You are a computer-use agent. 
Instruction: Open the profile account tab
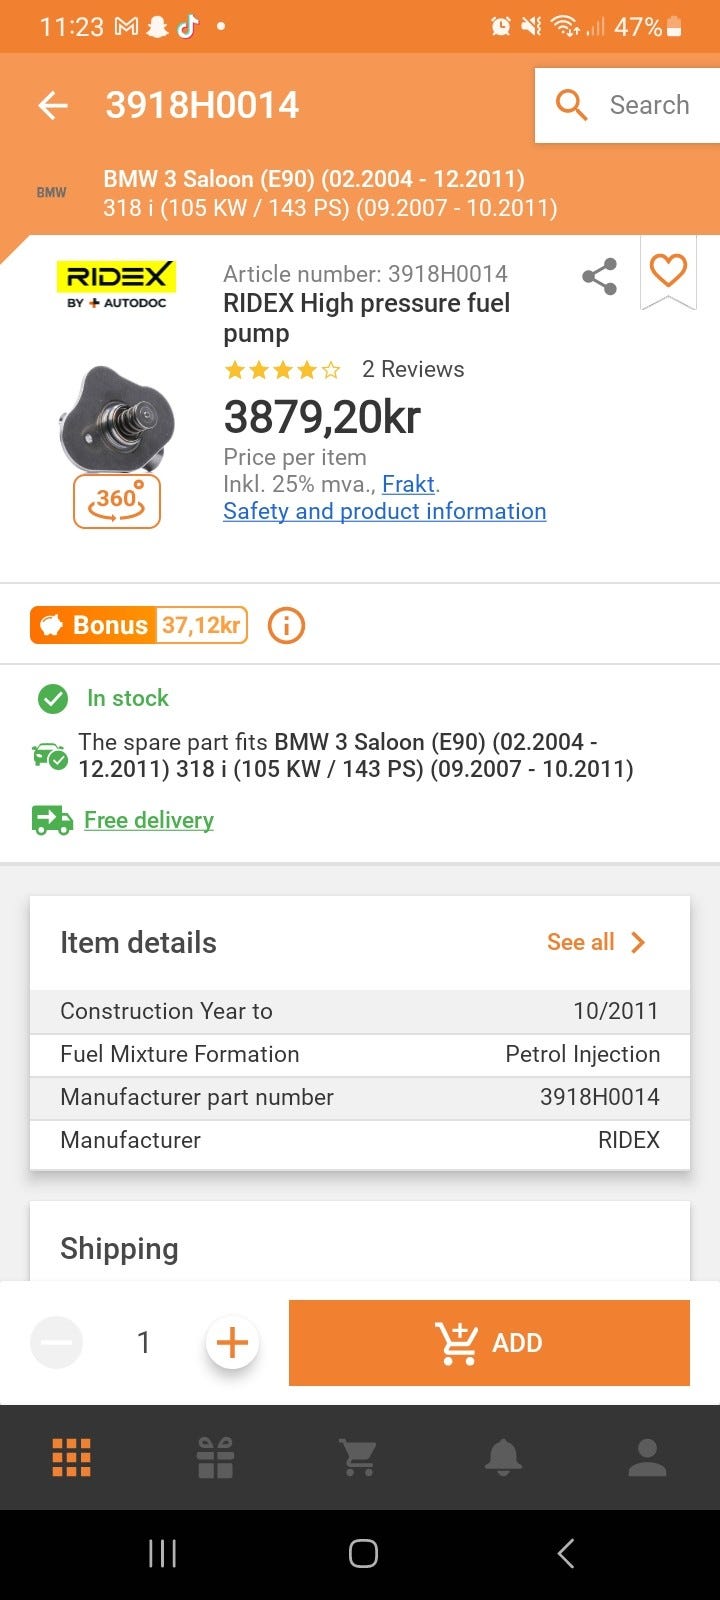pos(647,1458)
